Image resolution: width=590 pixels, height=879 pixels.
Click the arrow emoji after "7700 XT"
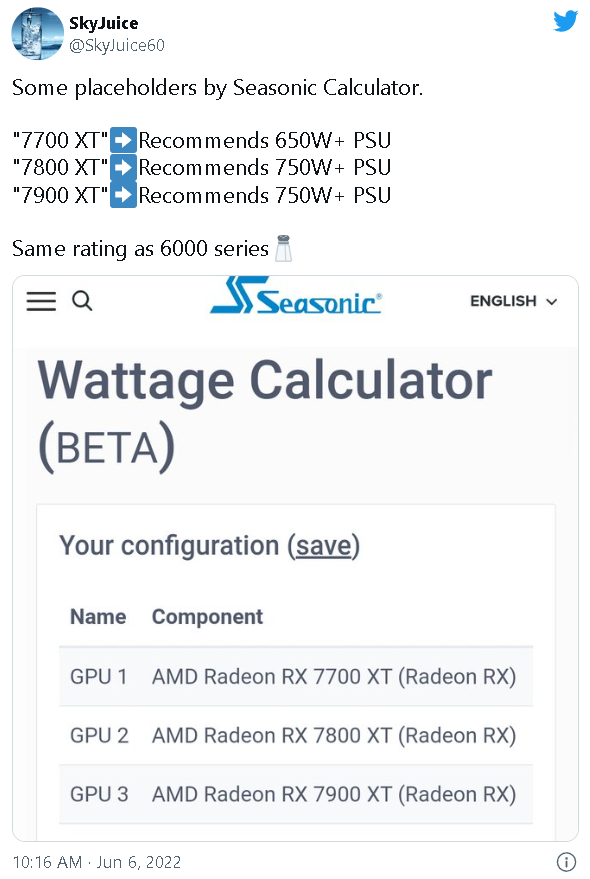coord(123,140)
